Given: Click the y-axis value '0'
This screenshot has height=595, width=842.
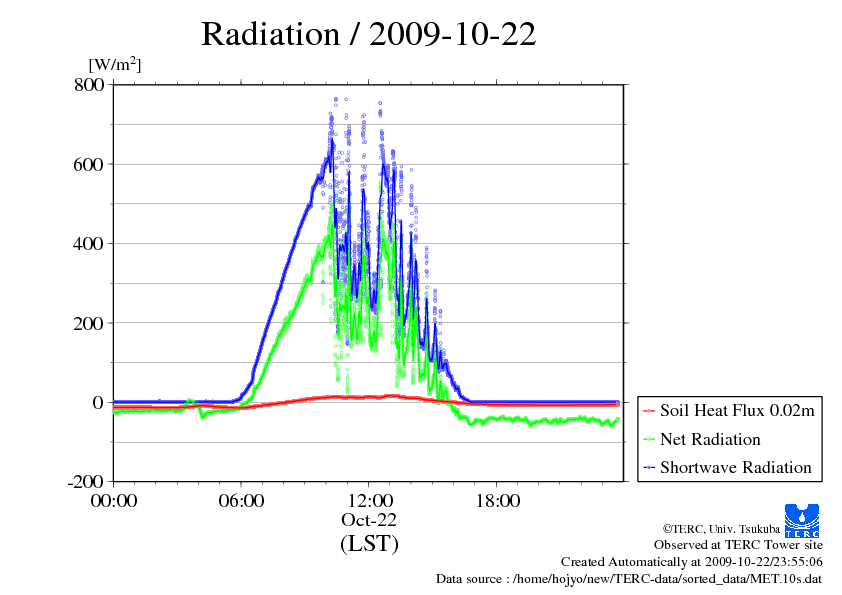Looking at the screenshot, I should (98, 403).
